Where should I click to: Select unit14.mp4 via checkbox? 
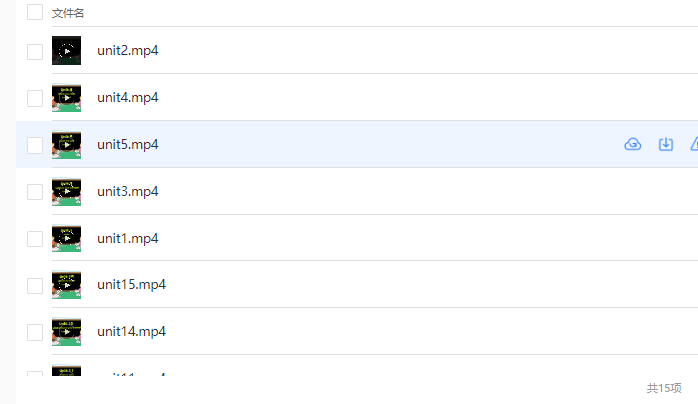[35, 332]
